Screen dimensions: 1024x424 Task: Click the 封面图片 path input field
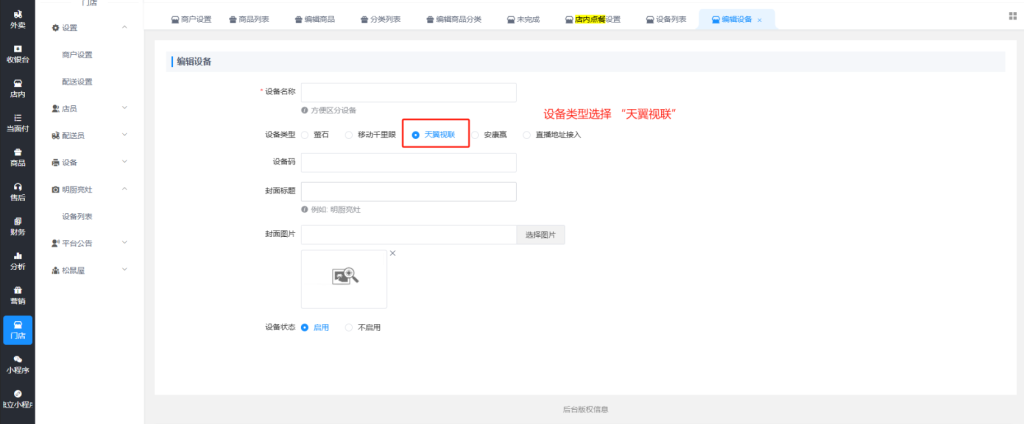coord(409,235)
